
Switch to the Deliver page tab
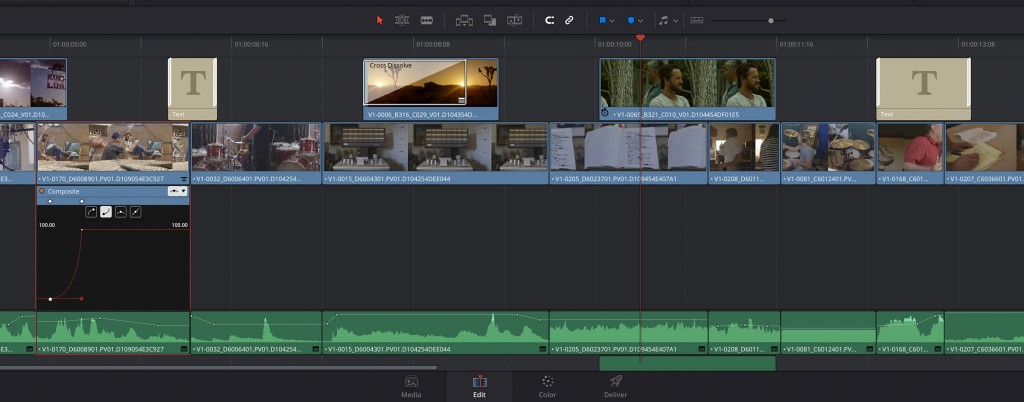616,386
